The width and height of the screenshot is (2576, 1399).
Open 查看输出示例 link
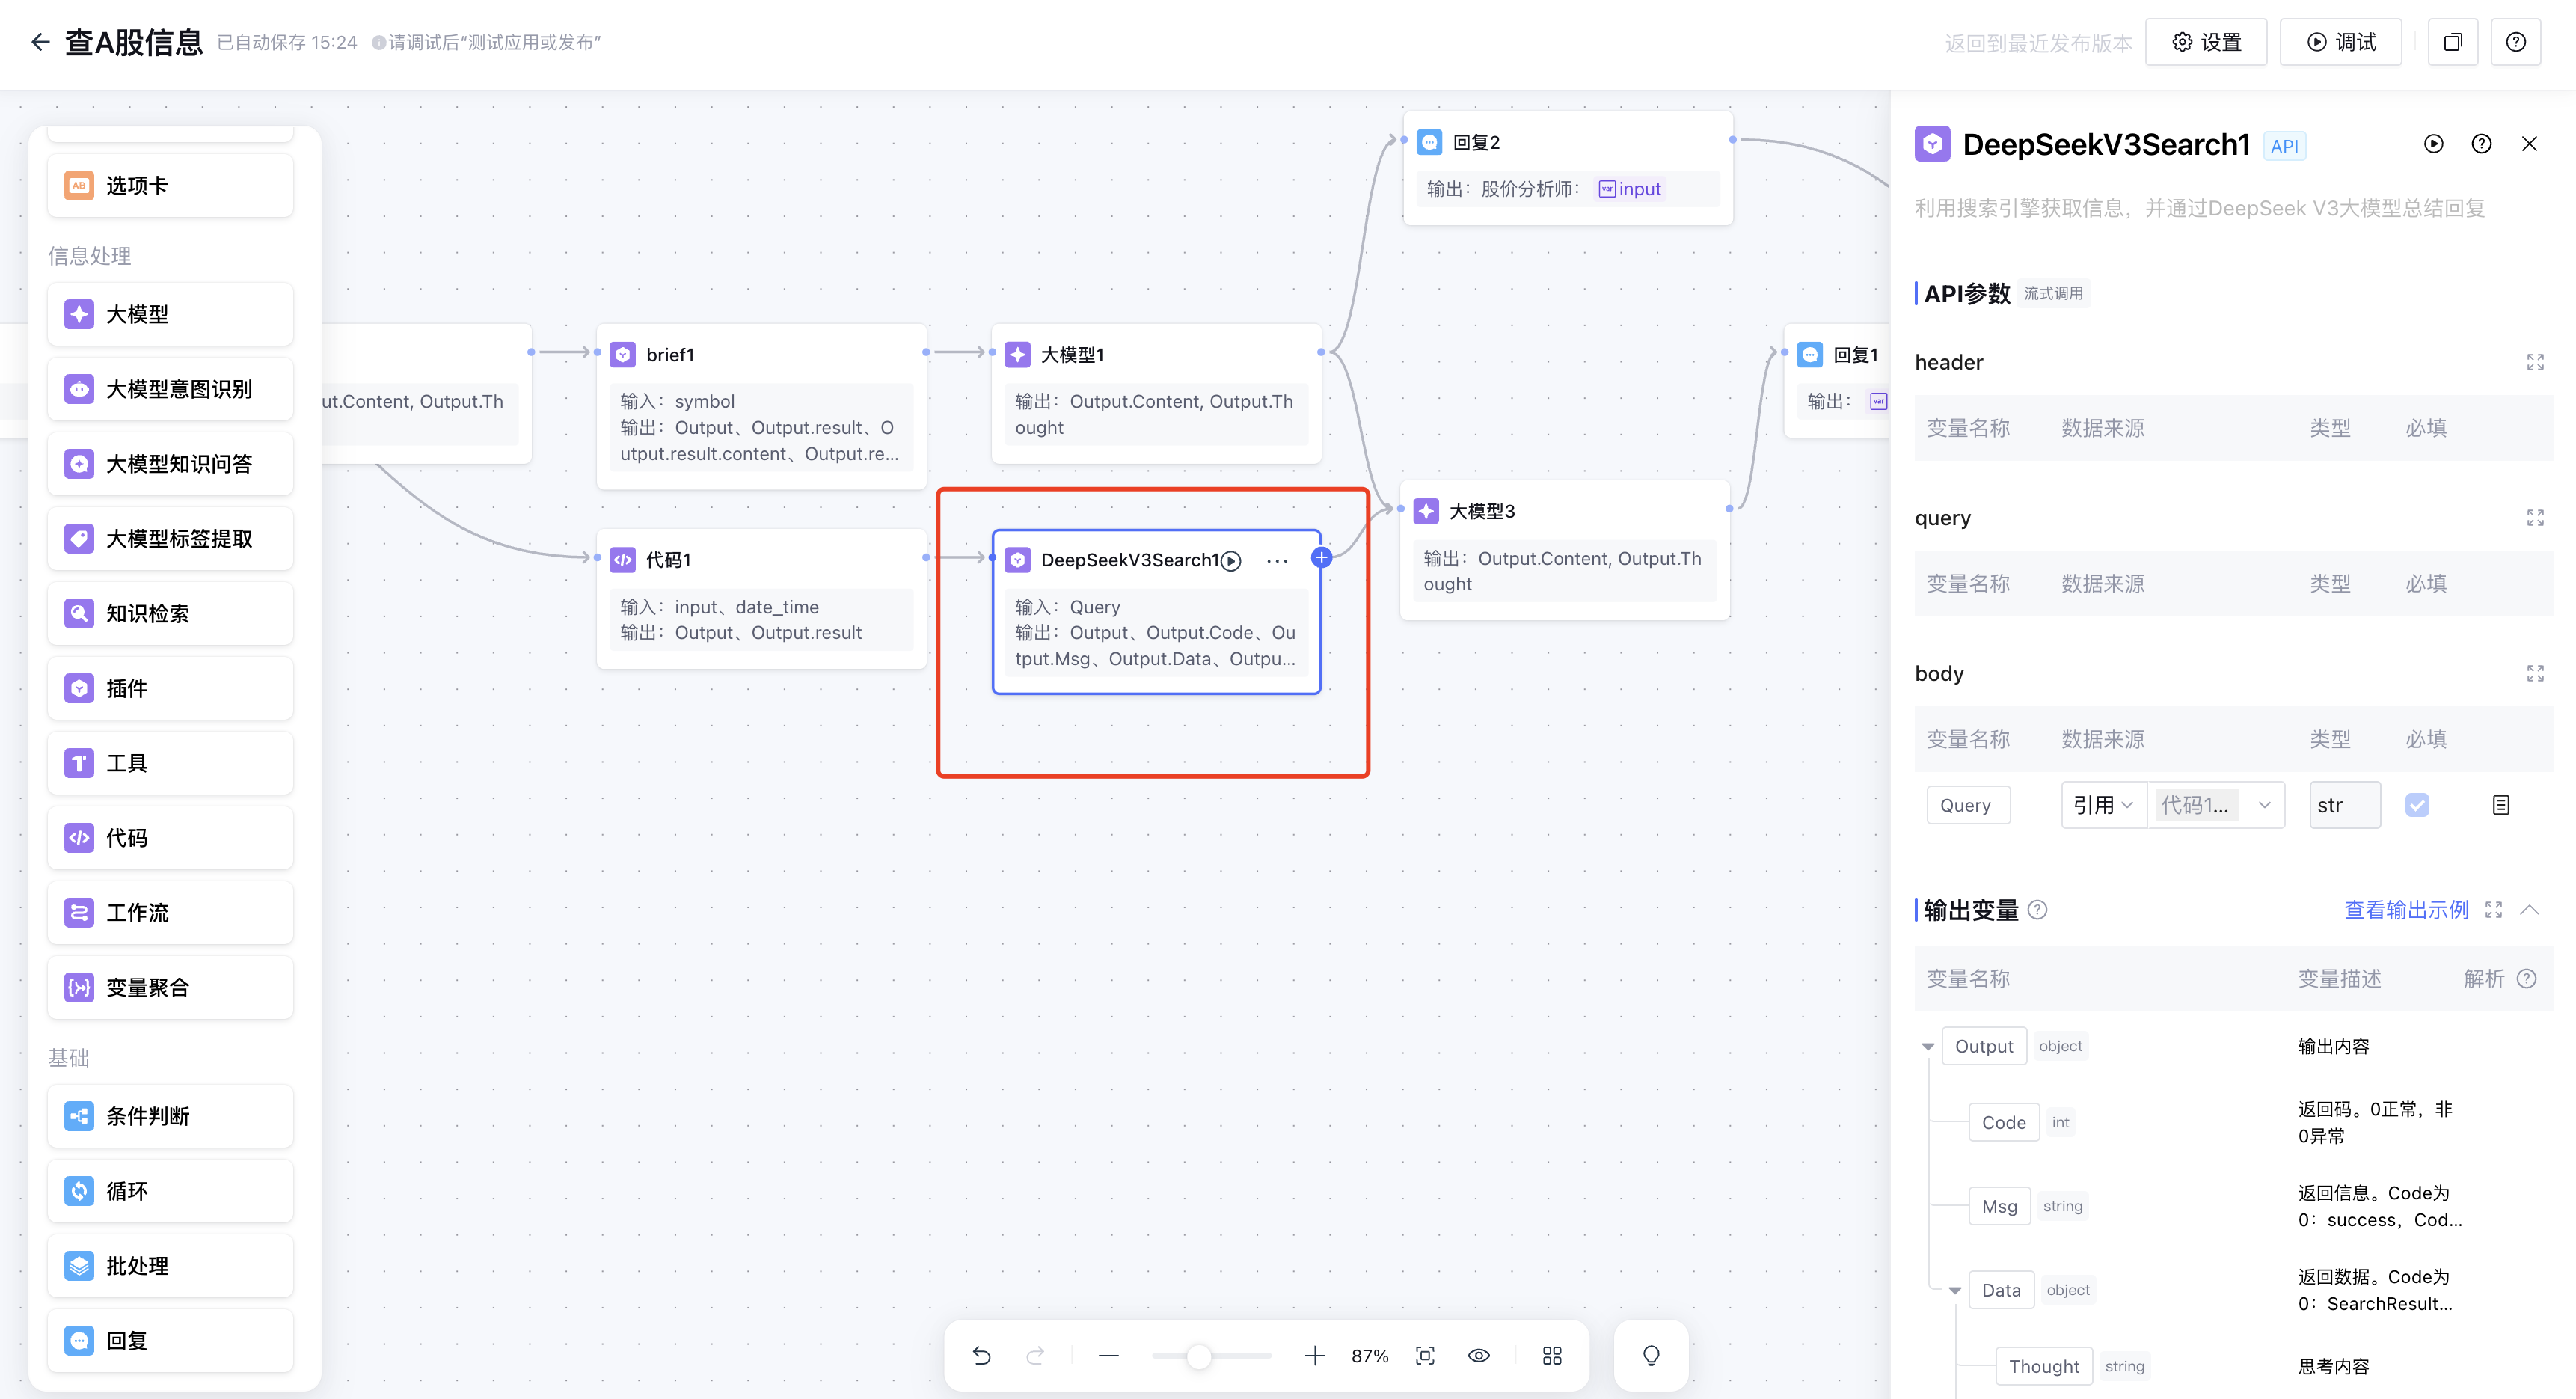pyautogui.click(x=2406, y=910)
